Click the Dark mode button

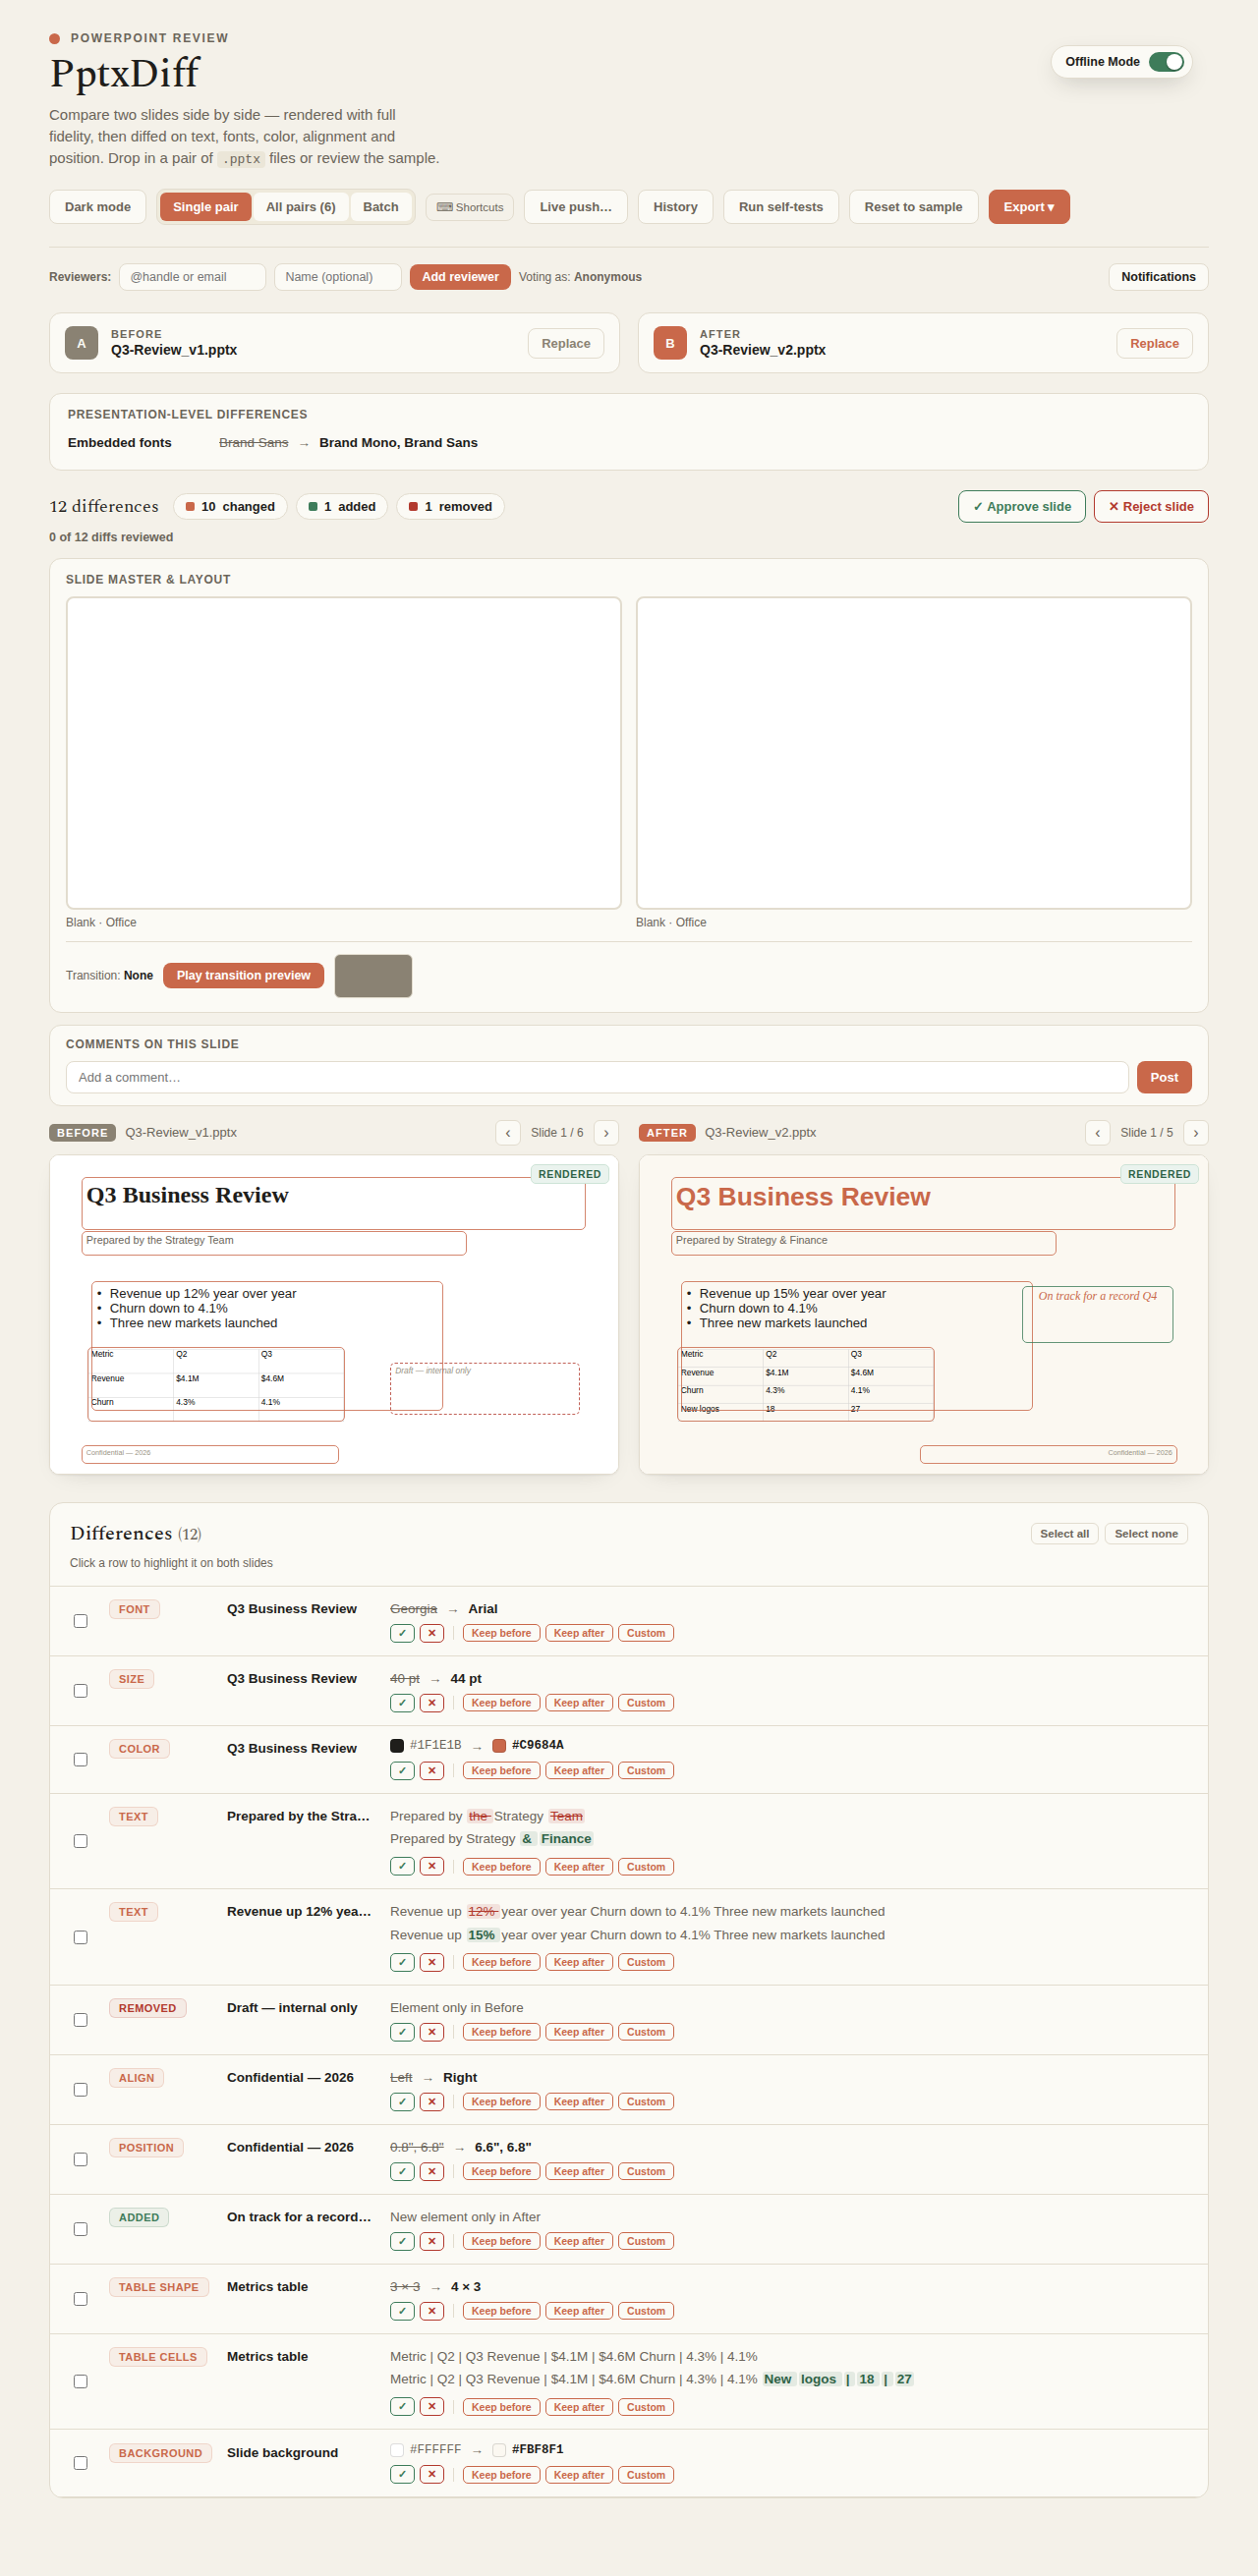[97, 207]
